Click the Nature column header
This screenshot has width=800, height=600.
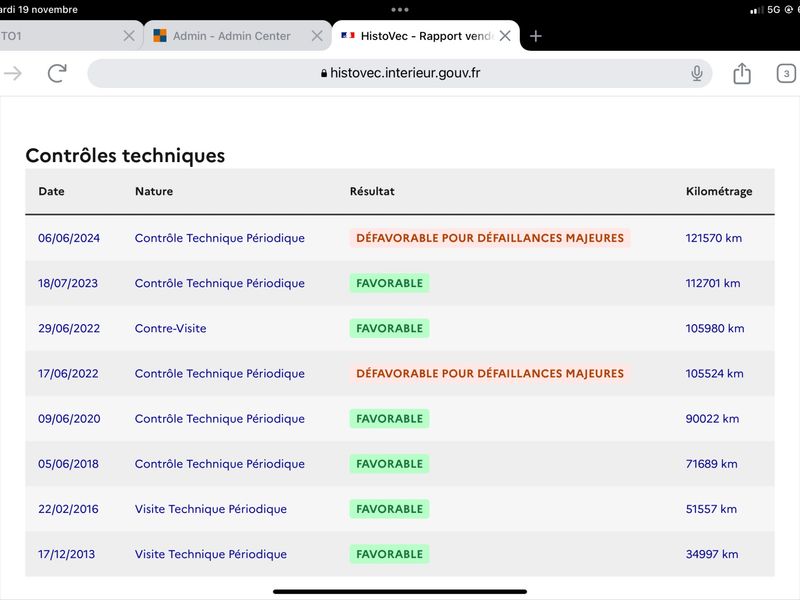pos(154,191)
